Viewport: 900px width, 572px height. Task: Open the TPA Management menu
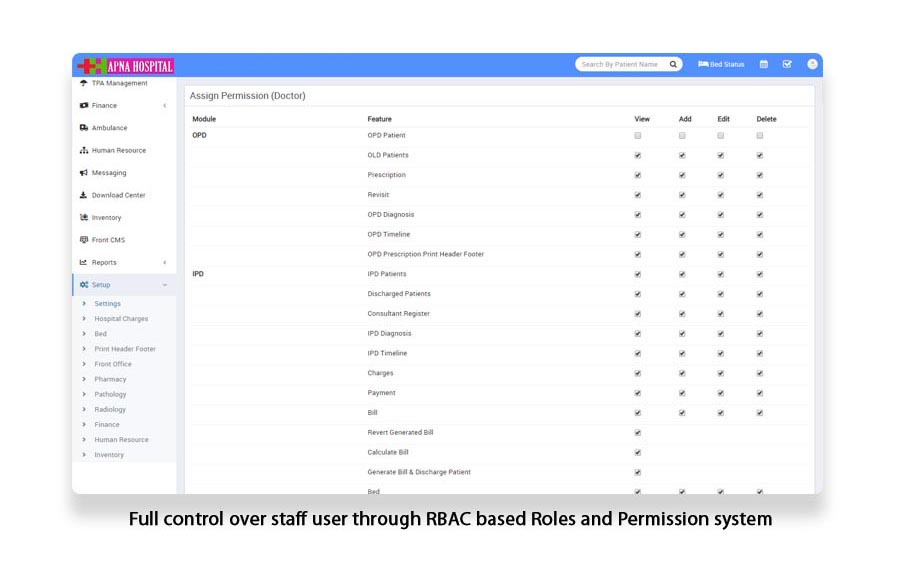[119, 83]
